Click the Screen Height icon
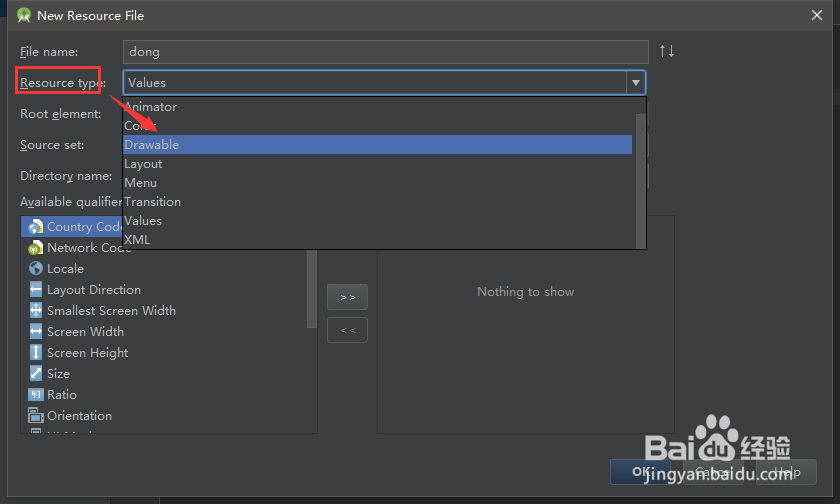This screenshot has height=504, width=840. (x=35, y=352)
